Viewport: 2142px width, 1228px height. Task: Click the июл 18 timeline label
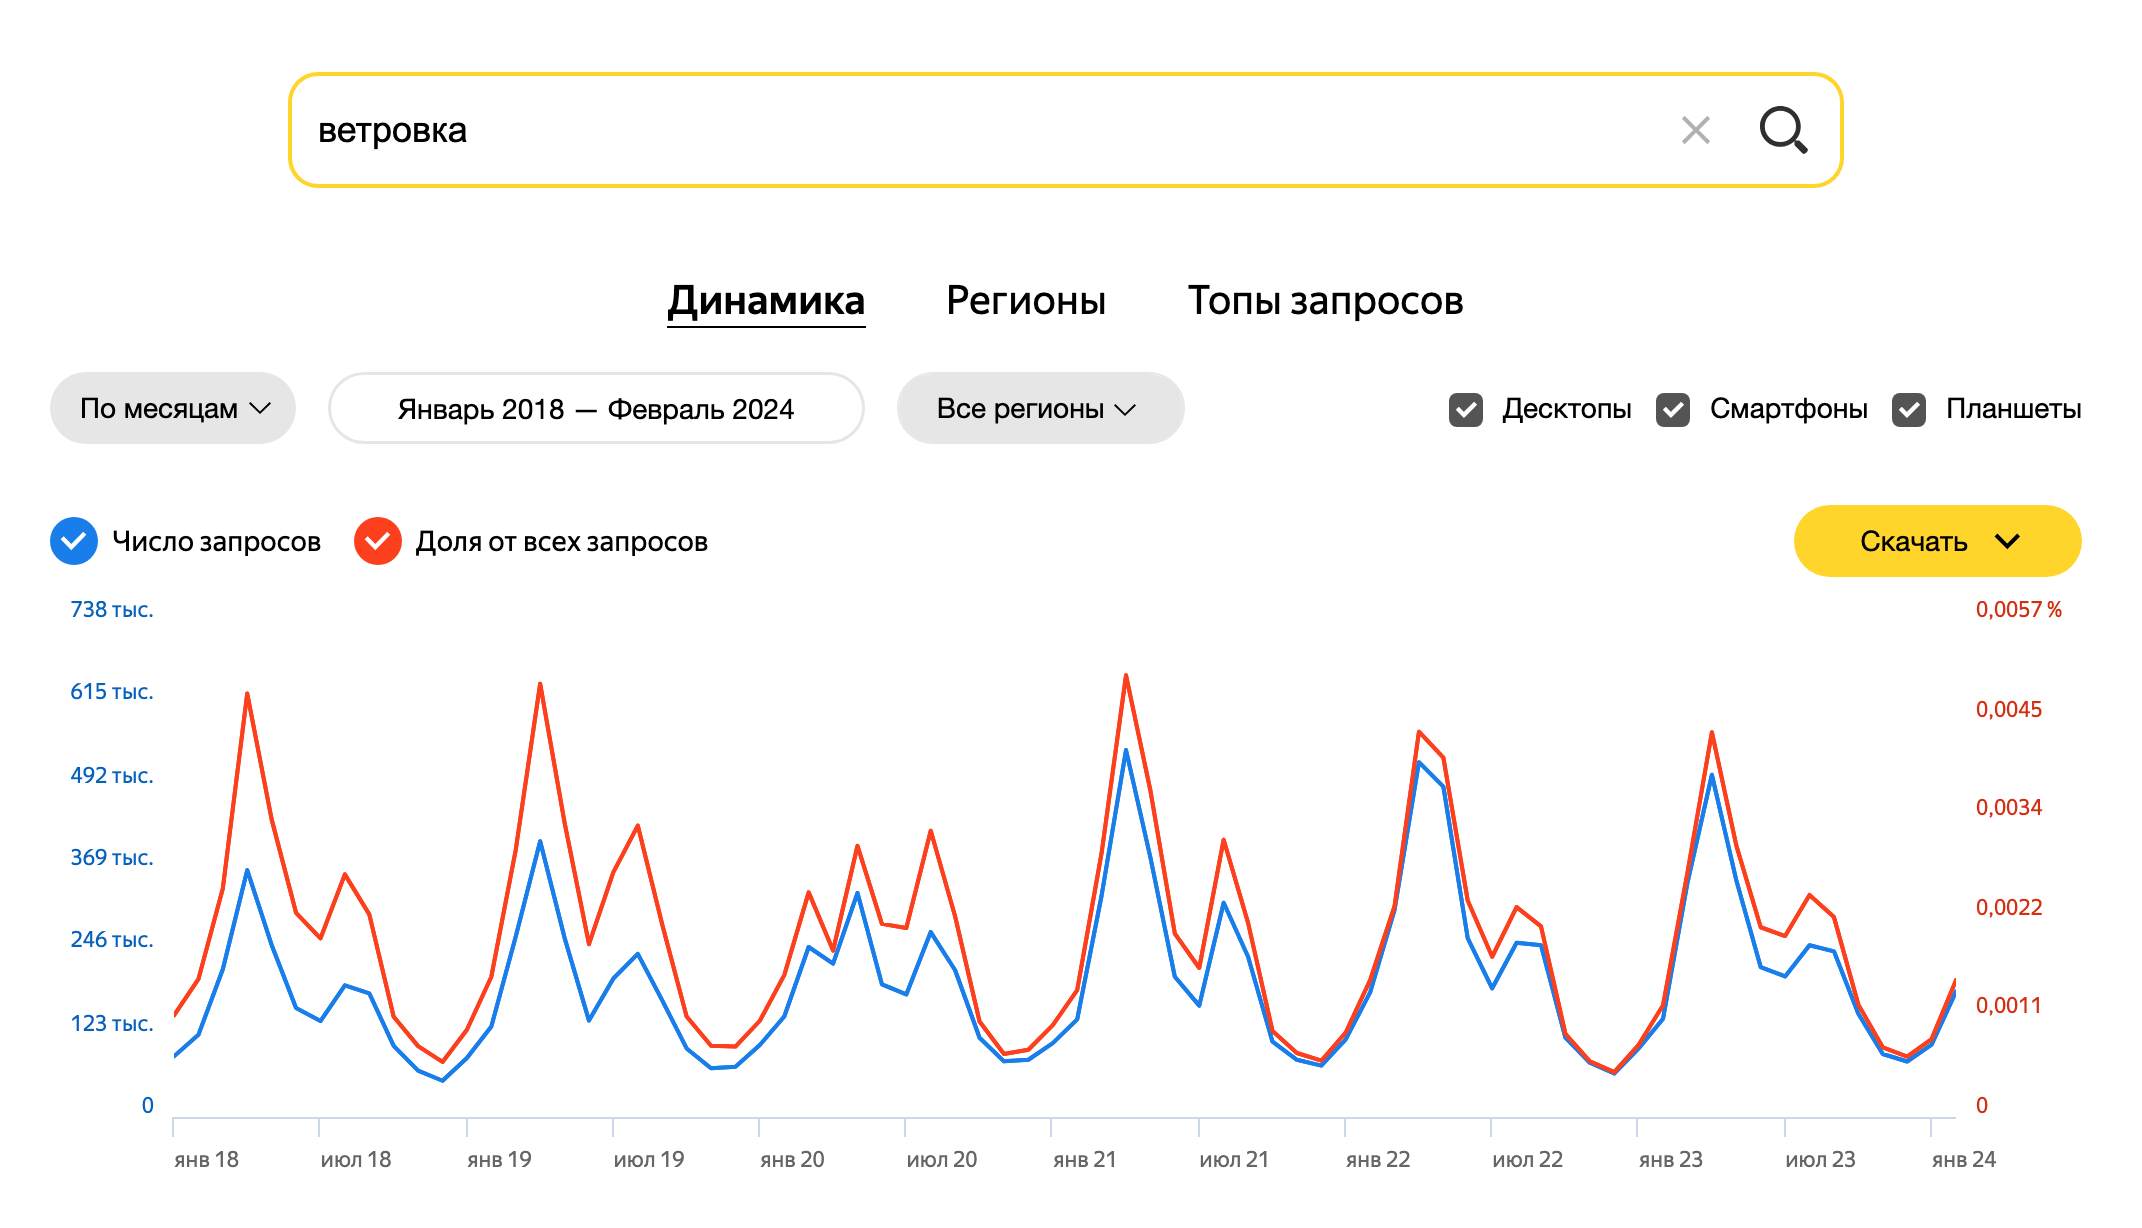coord(356,1159)
